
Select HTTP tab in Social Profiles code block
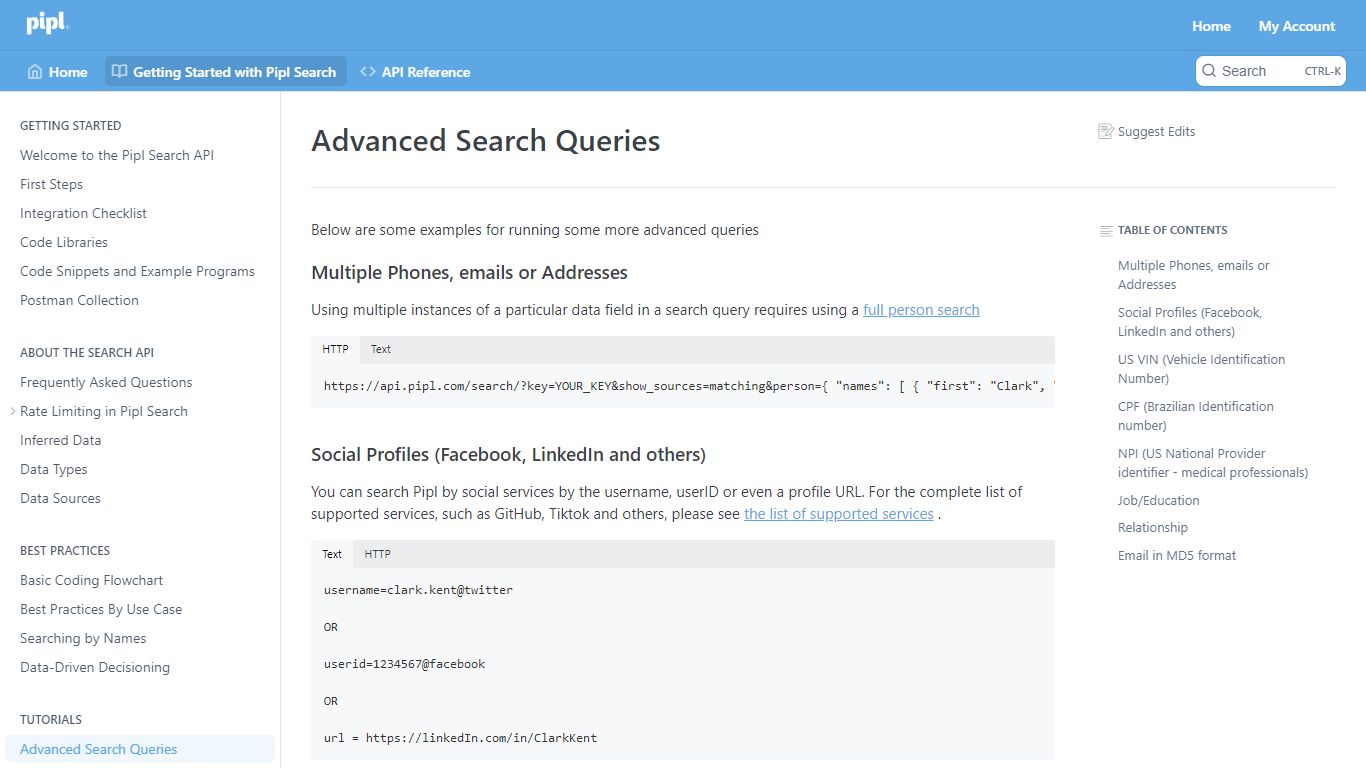(377, 554)
